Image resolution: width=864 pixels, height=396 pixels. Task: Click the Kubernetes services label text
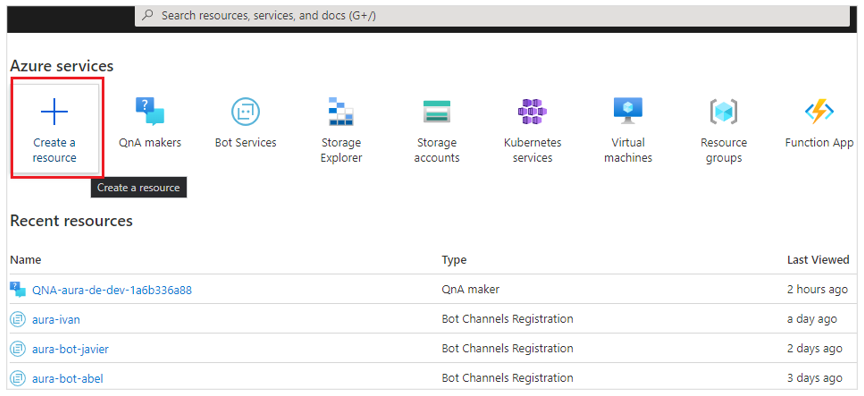point(532,150)
